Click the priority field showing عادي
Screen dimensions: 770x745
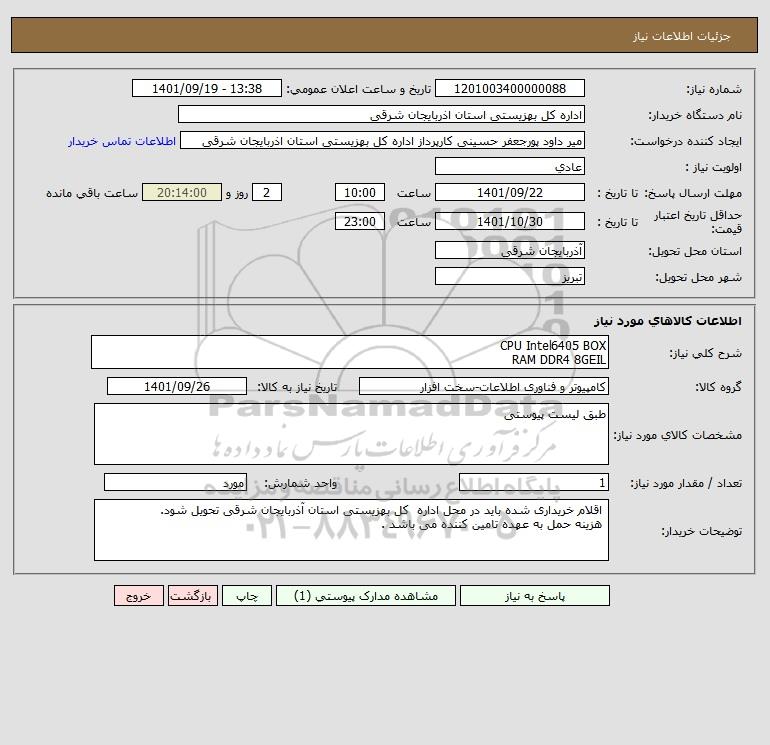(x=510, y=166)
